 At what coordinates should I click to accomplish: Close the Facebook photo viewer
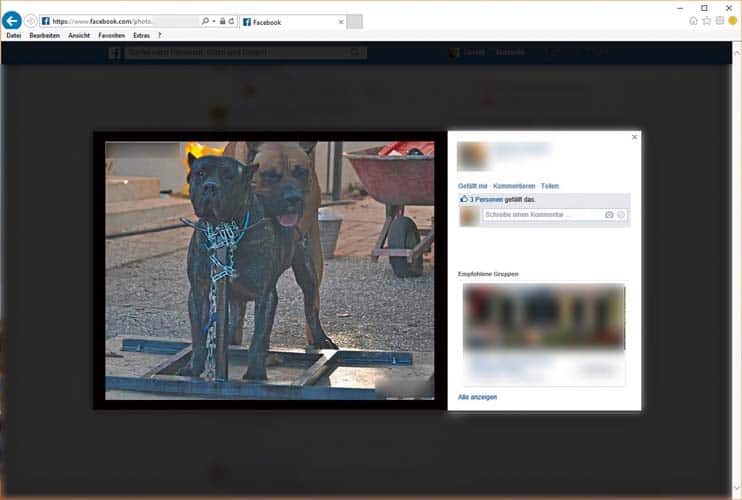coord(634,137)
